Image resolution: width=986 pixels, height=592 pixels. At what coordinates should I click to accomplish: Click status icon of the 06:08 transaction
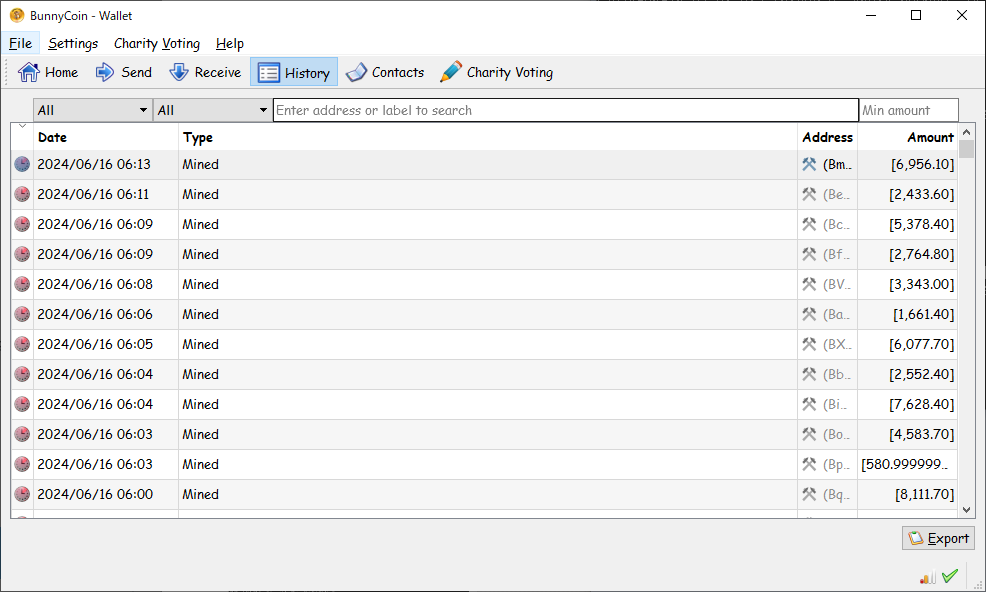[22, 284]
